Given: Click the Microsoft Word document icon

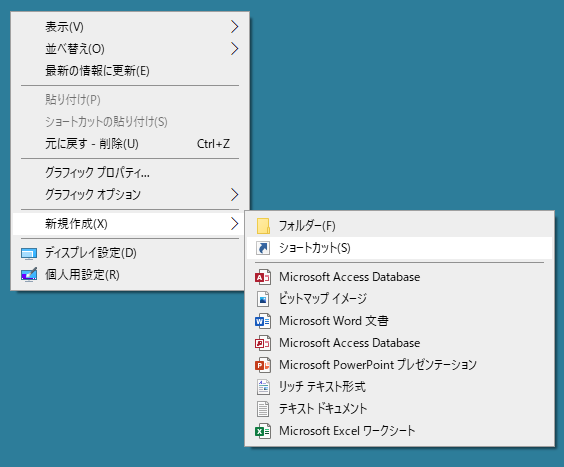Looking at the screenshot, I should click(x=263, y=321).
